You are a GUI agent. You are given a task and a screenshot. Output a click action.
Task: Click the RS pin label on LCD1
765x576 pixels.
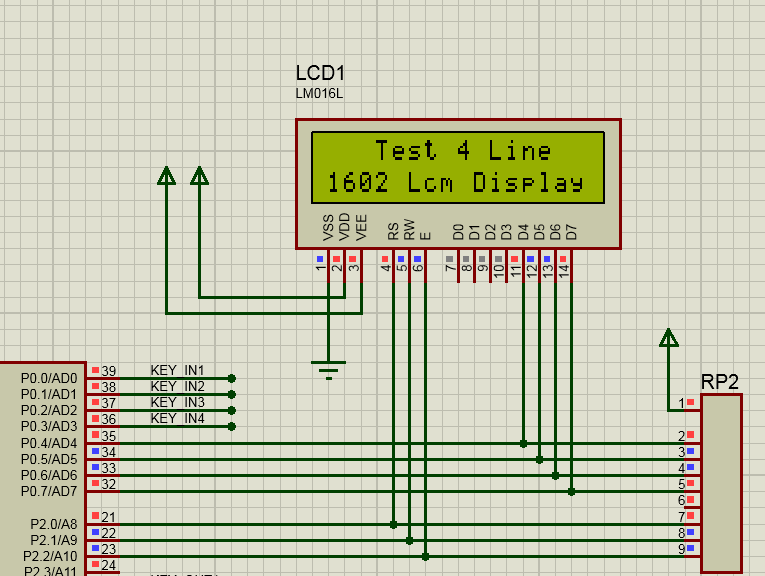click(393, 231)
